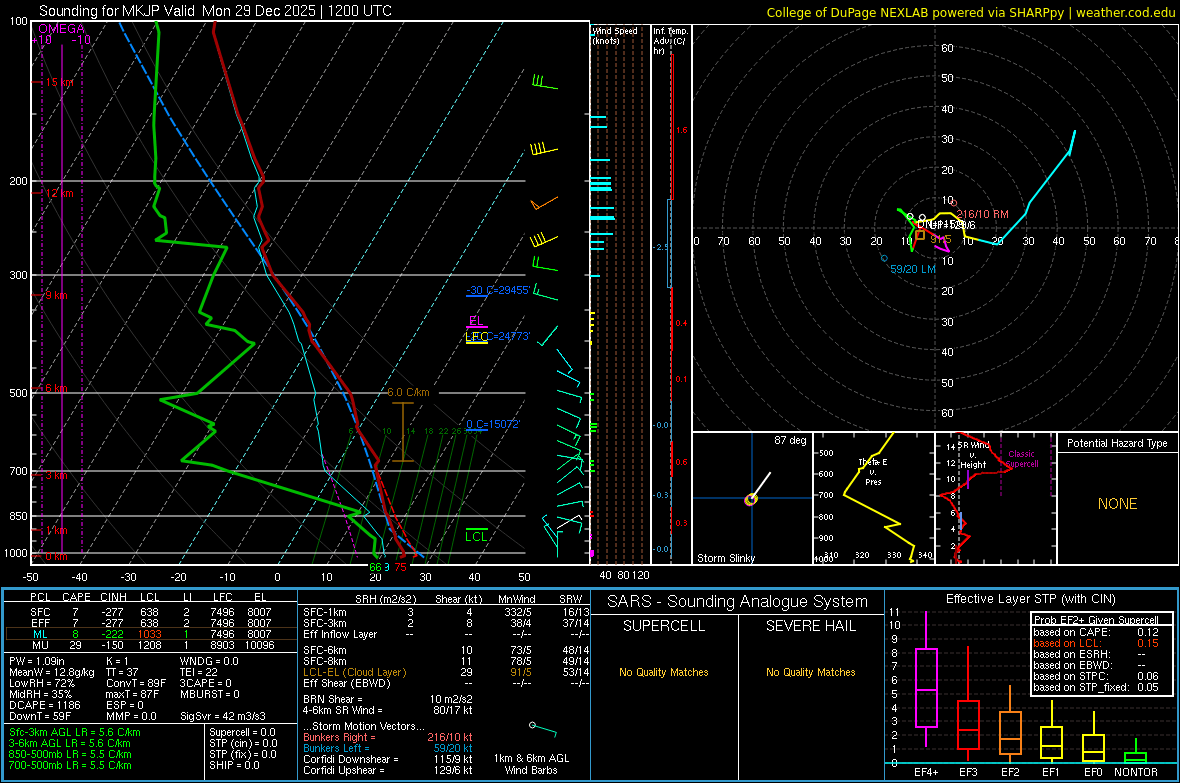This screenshot has height=783, width=1180.
Task: Select the ConvT = 89F value
Action: [x=136, y=683]
